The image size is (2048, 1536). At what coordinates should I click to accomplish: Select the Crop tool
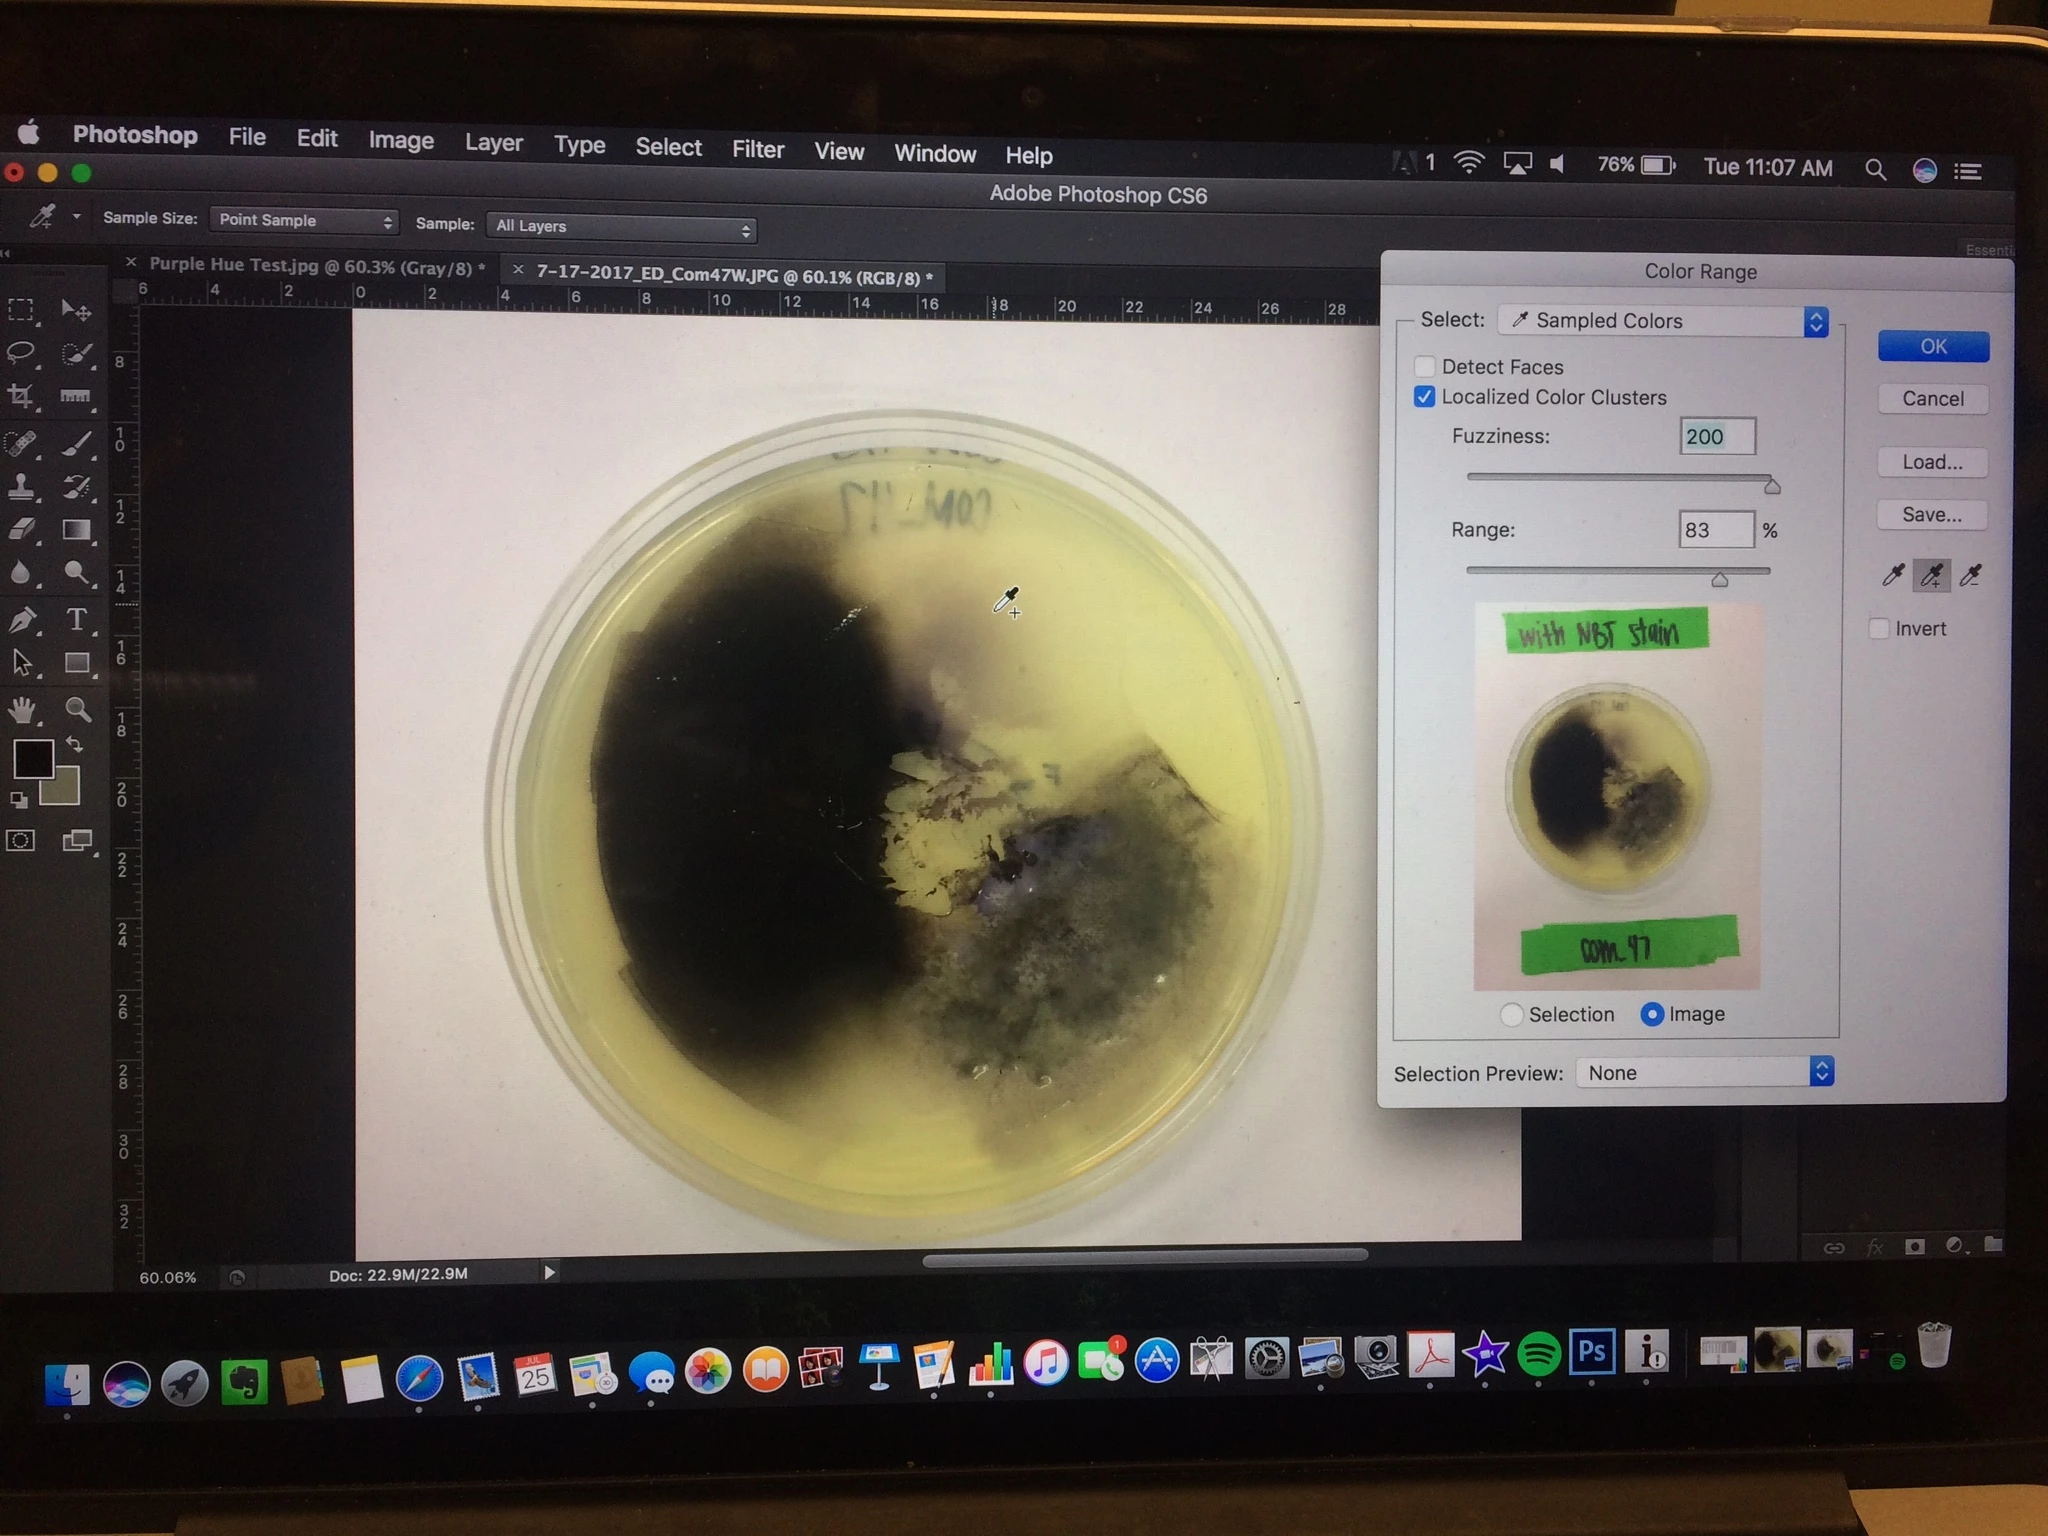click(x=21, y=396)
